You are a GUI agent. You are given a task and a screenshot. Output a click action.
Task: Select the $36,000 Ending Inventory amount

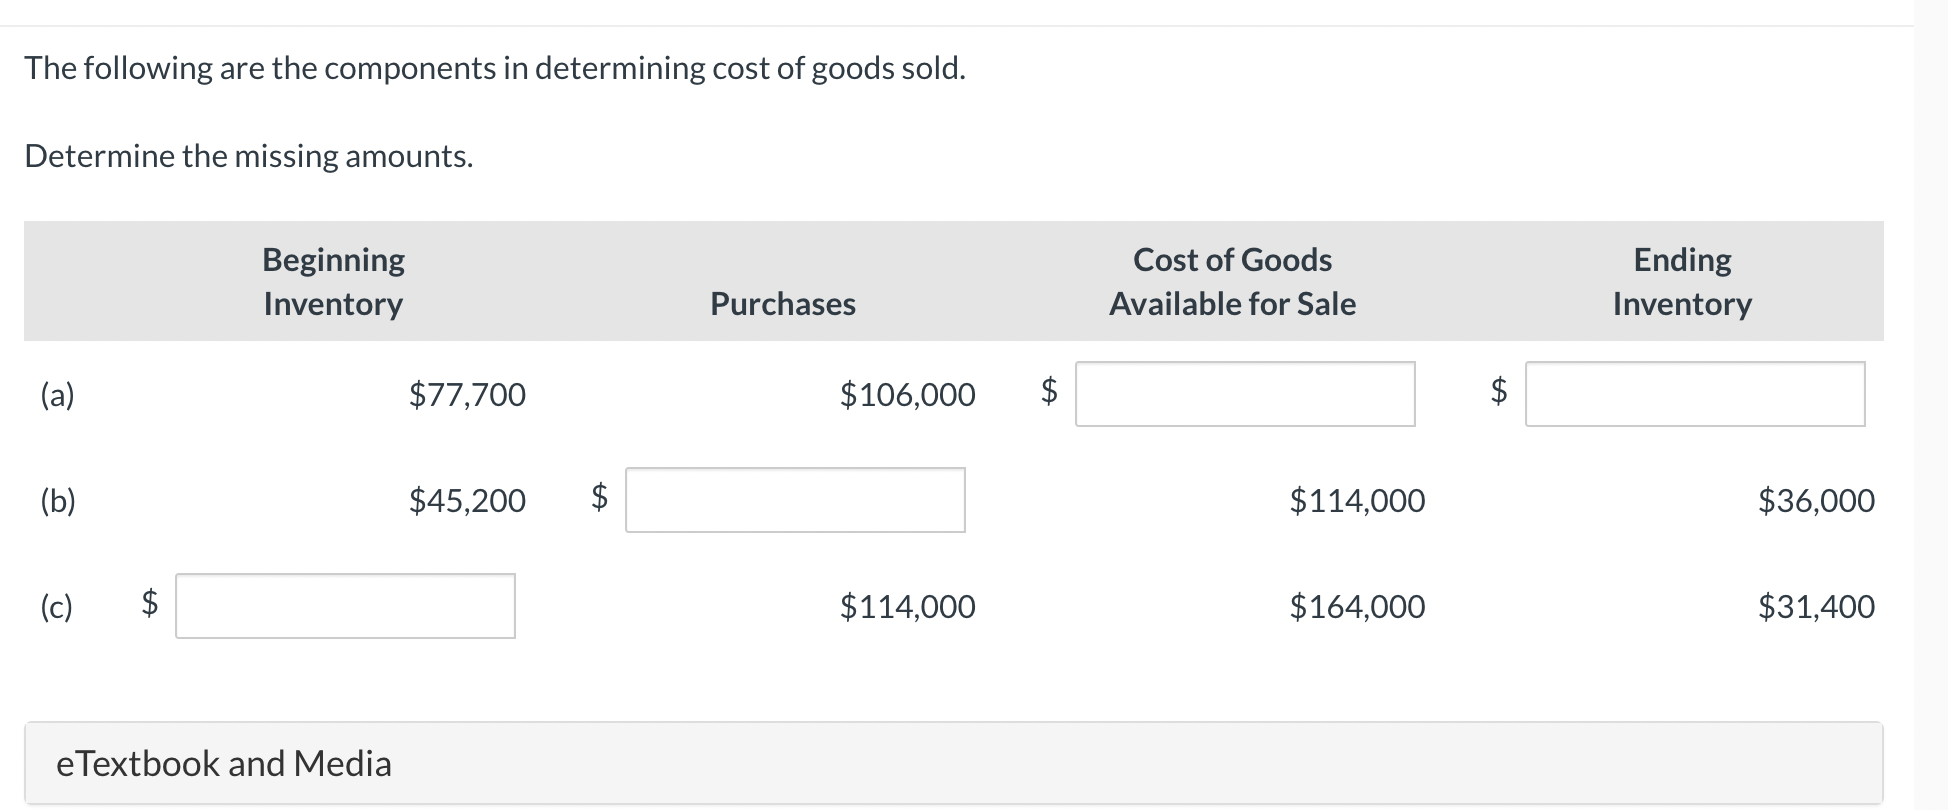[x=1816, y=500]
